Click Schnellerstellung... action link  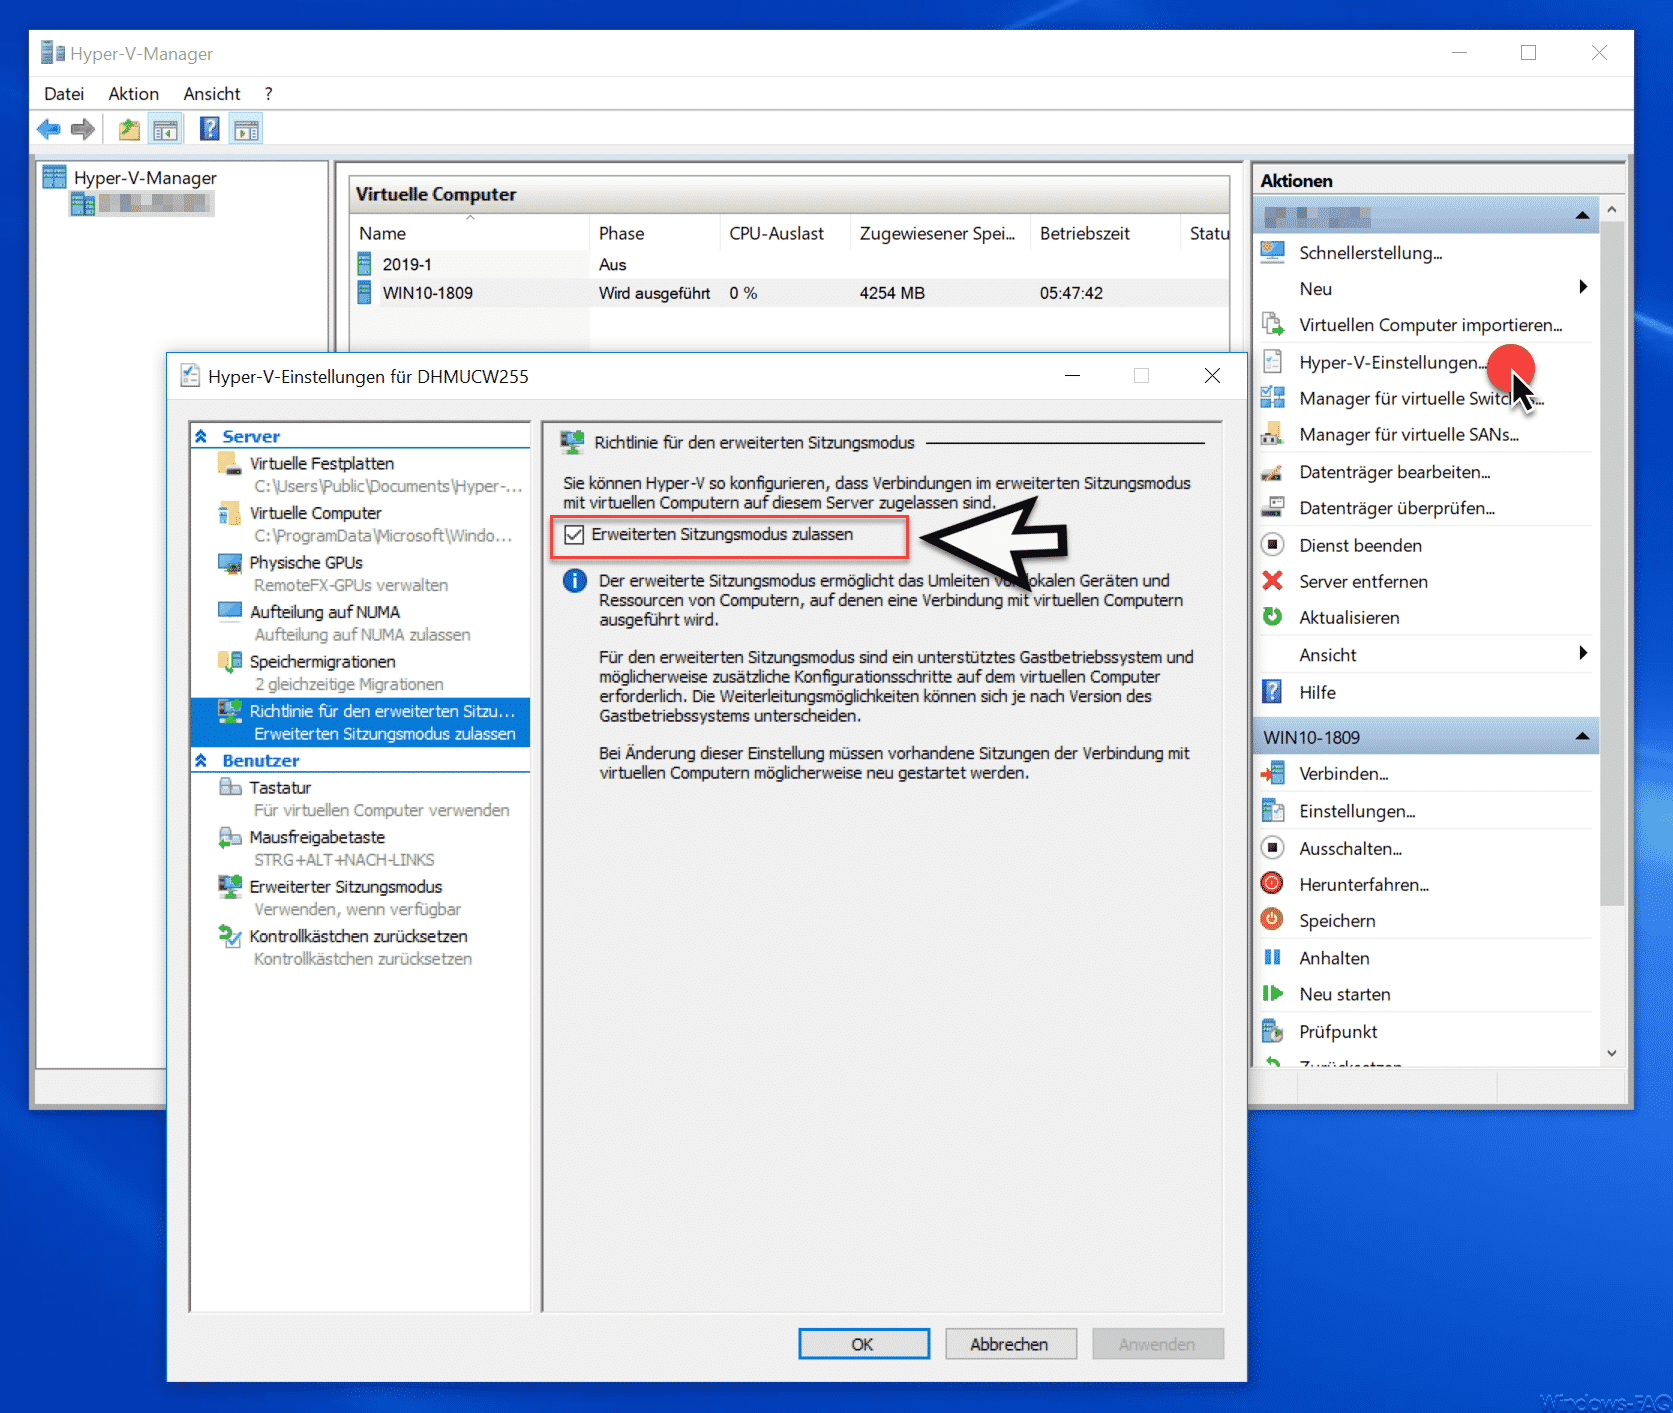tap(1370, 253)
